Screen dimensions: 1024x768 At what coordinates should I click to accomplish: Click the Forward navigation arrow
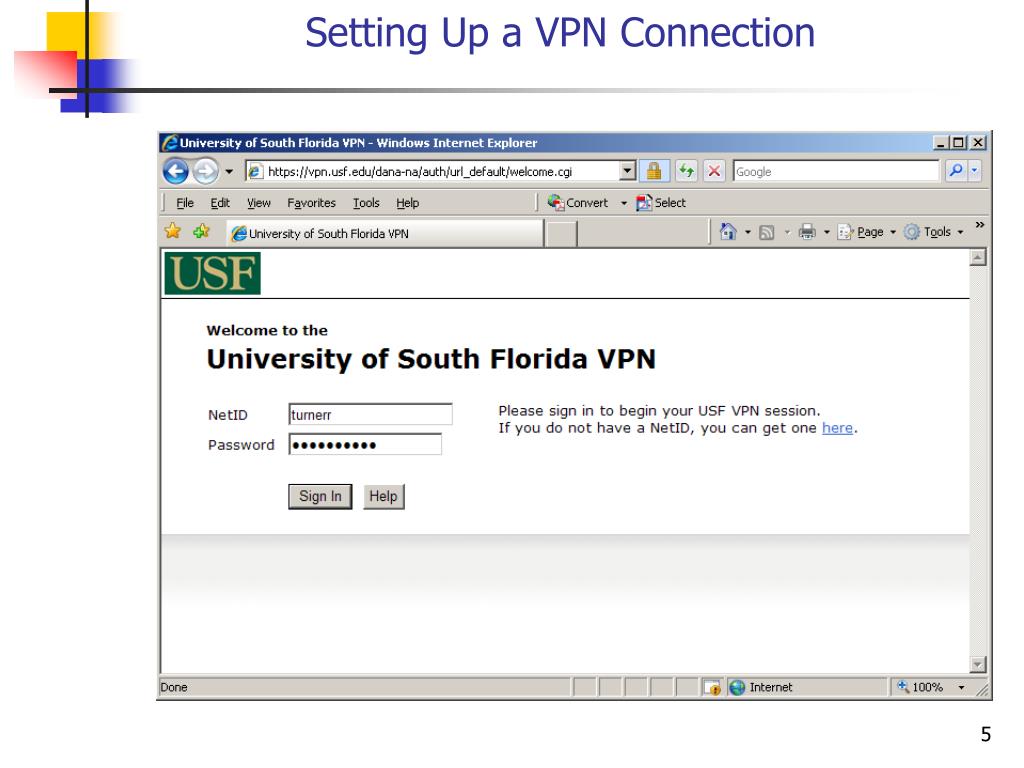[x=206, y=172]
